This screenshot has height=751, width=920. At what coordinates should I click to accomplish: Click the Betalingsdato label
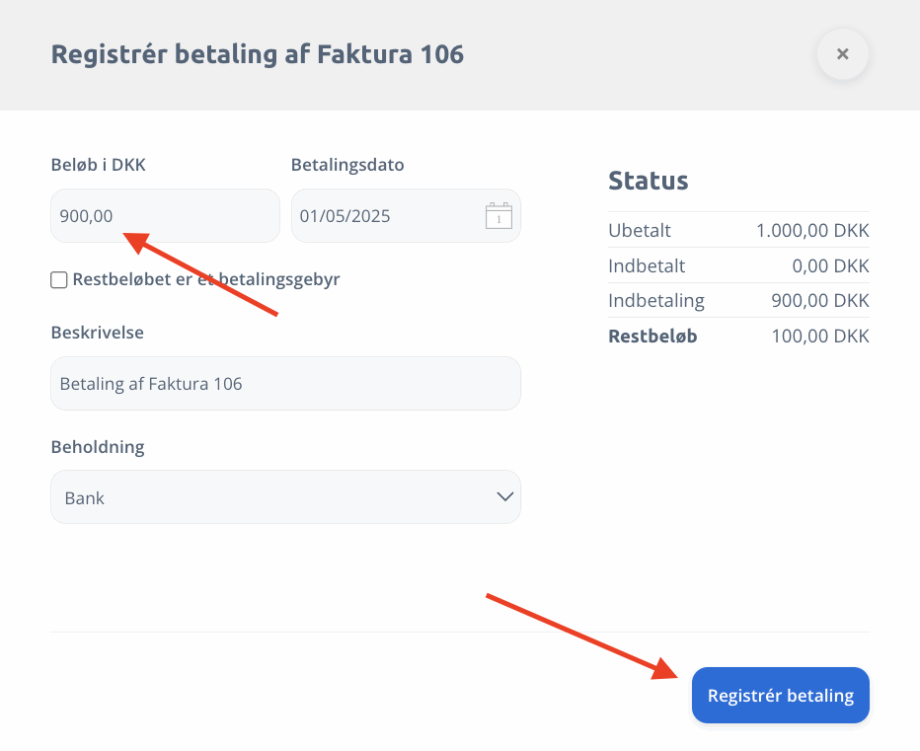click(347, 165)
